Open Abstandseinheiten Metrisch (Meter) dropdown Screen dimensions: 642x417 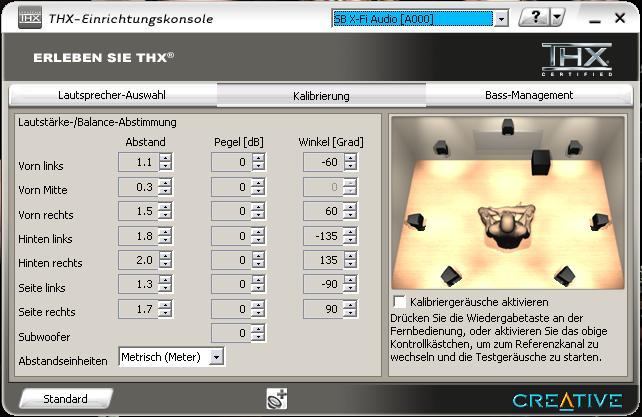(171, 357)
